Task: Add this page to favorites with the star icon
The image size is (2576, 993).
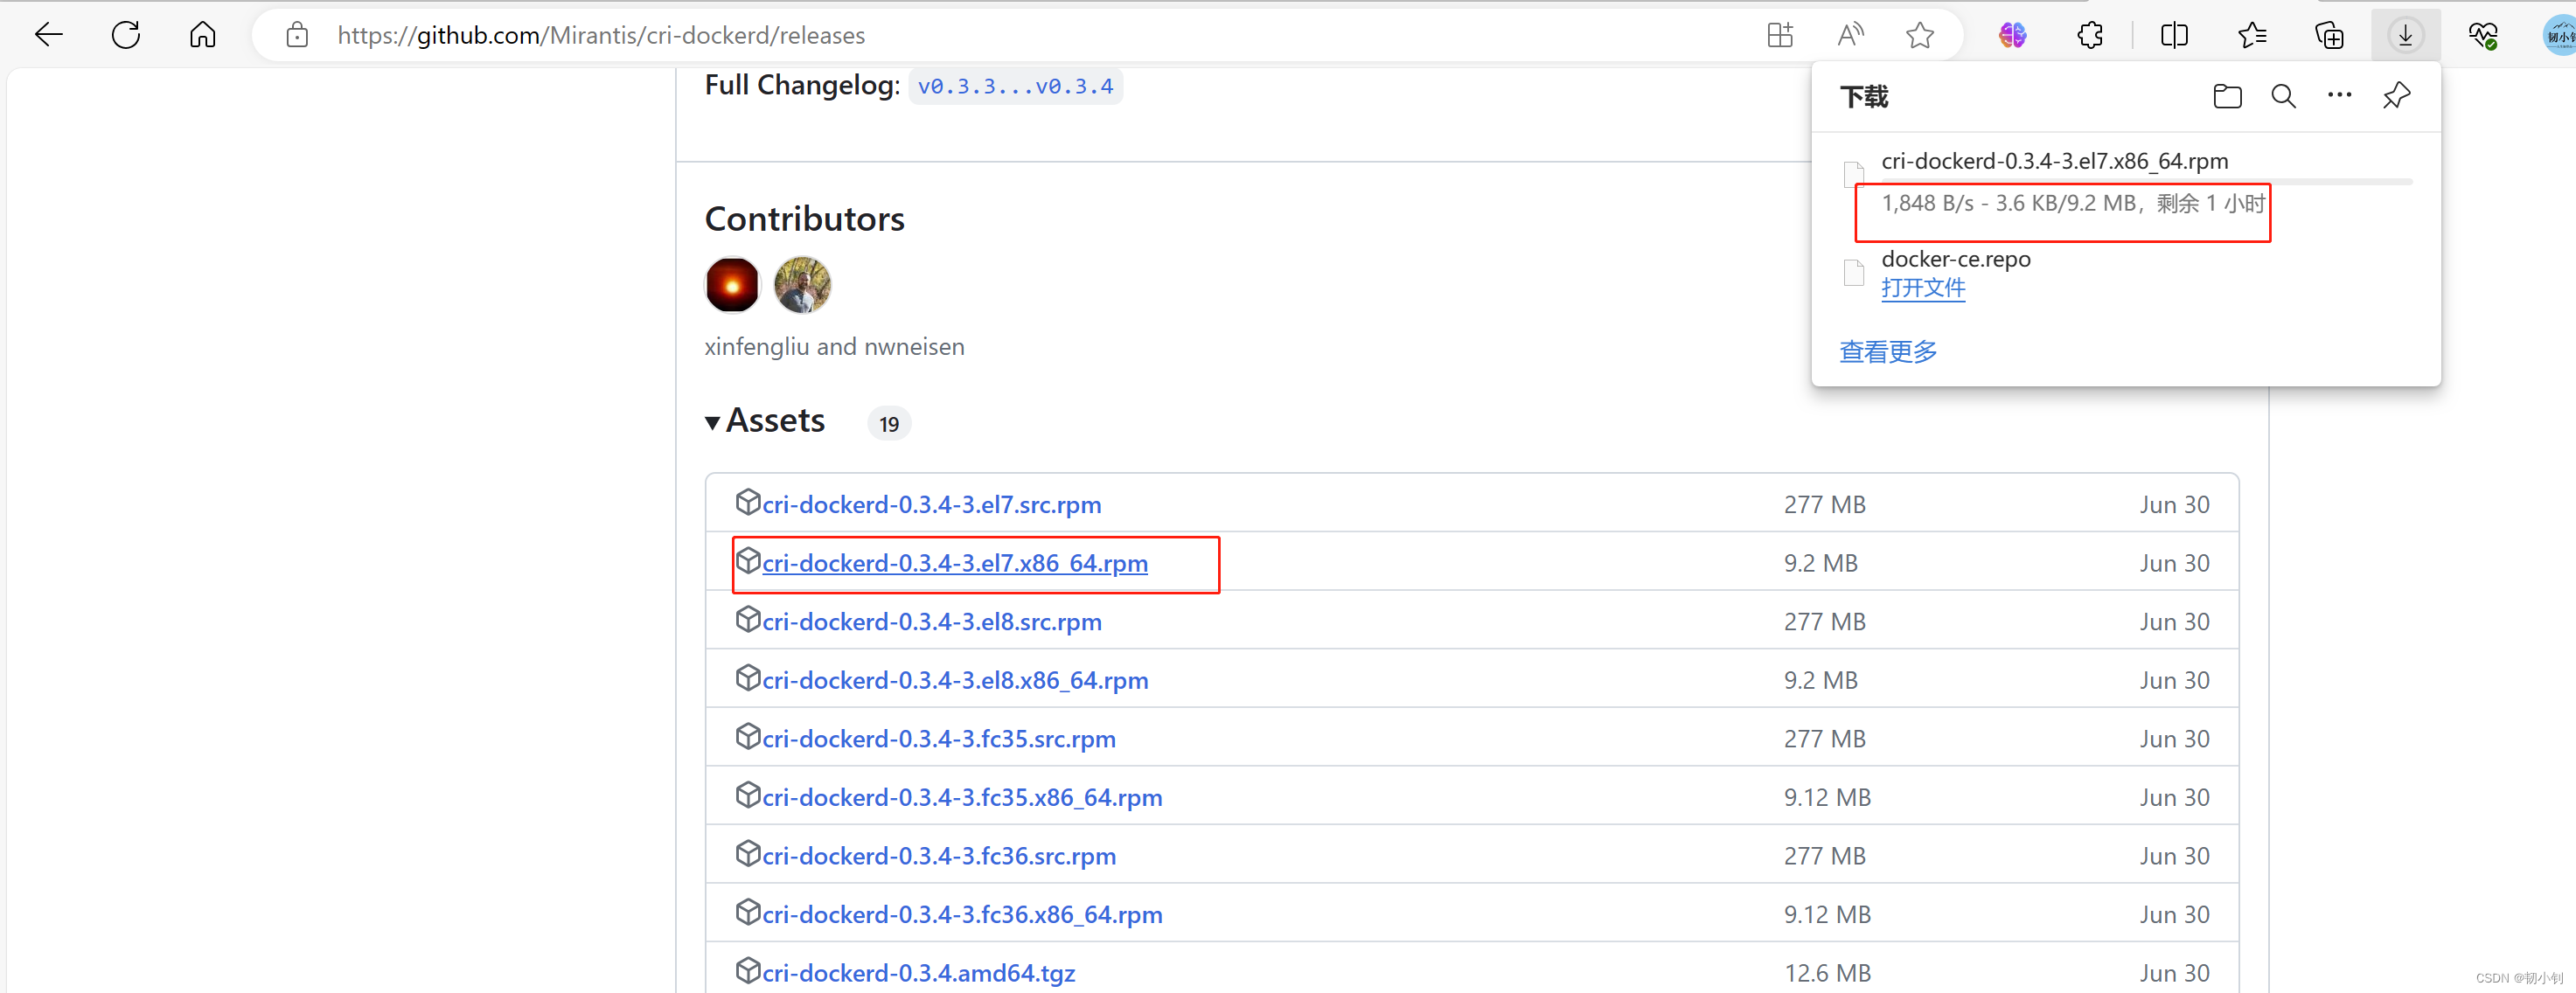Action: 1919,36
